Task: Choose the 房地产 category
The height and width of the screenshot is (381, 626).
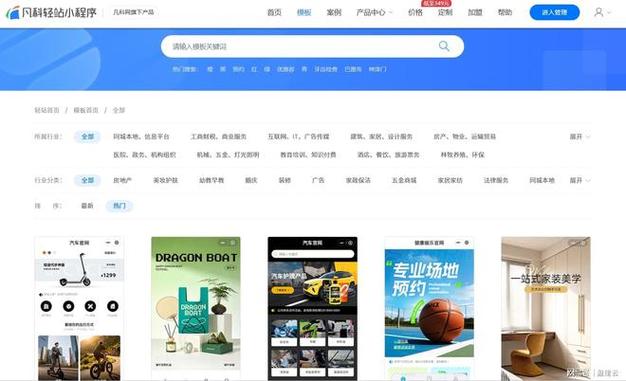Action: click(123, 180)
